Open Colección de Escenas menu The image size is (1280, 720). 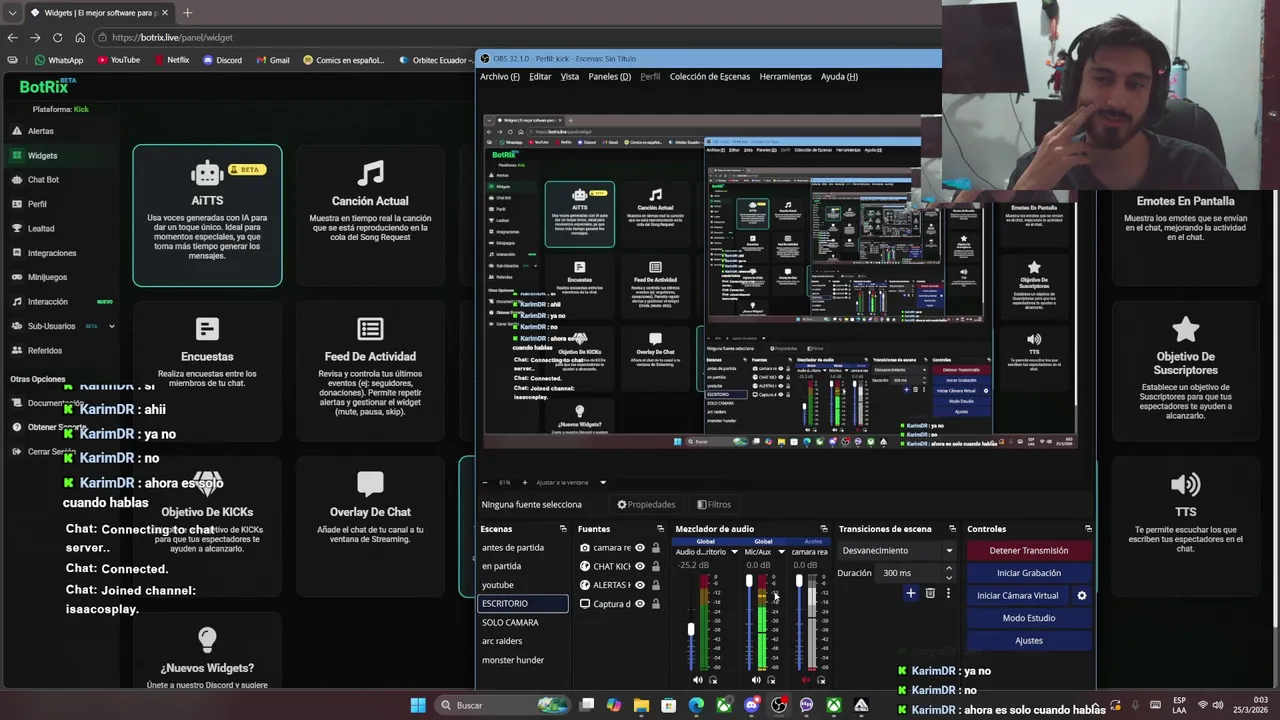click(709, 77)
